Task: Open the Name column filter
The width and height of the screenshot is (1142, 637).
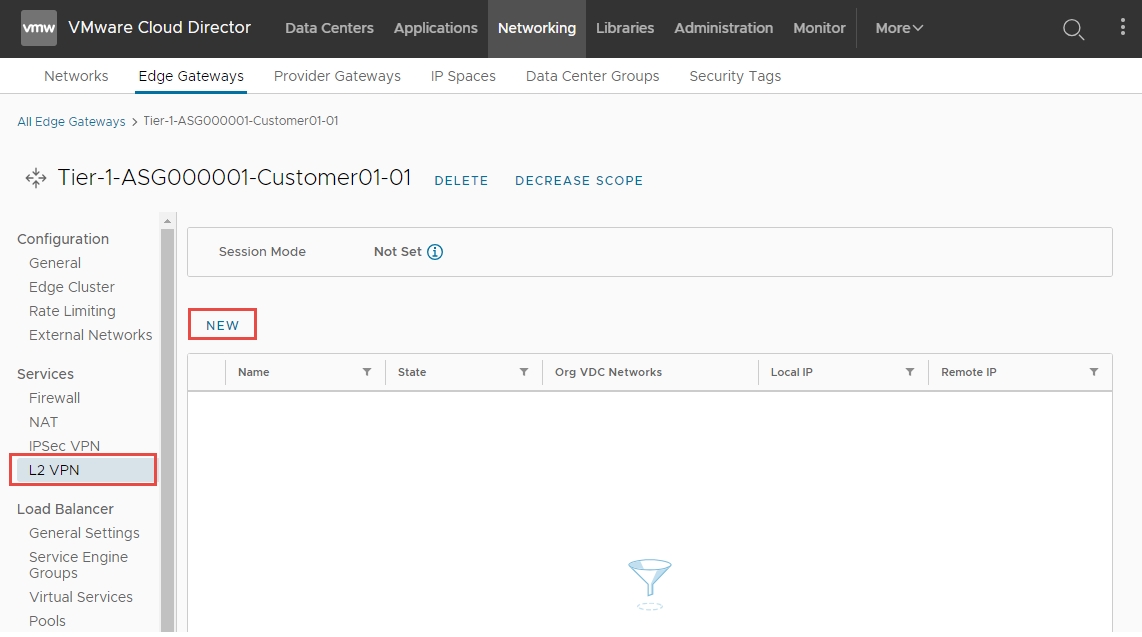Action: [x=367, y=372]
